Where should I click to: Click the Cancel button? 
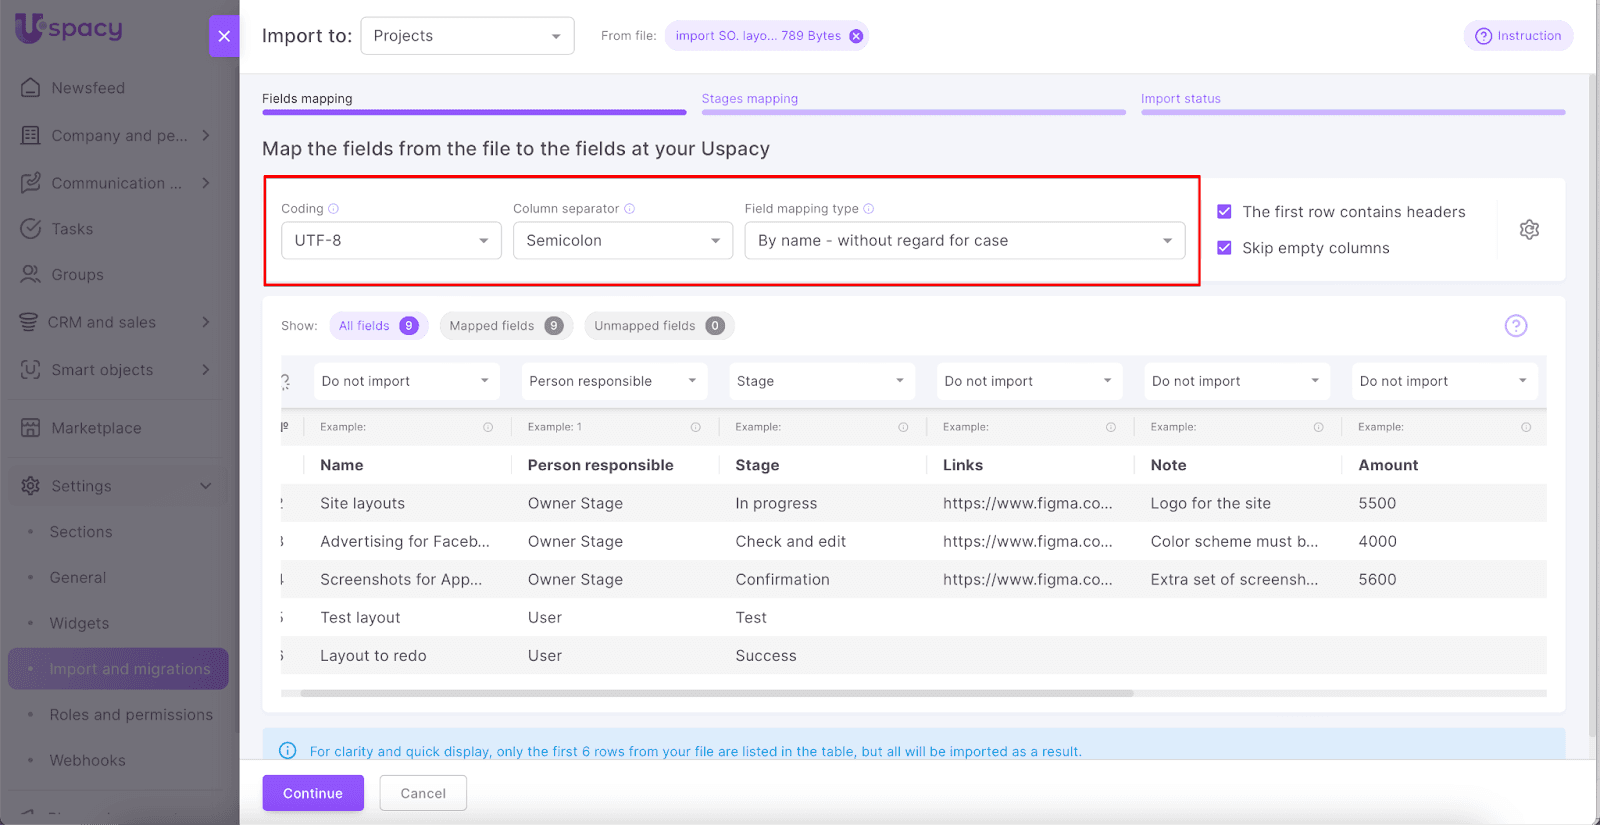tap(423, 793)
